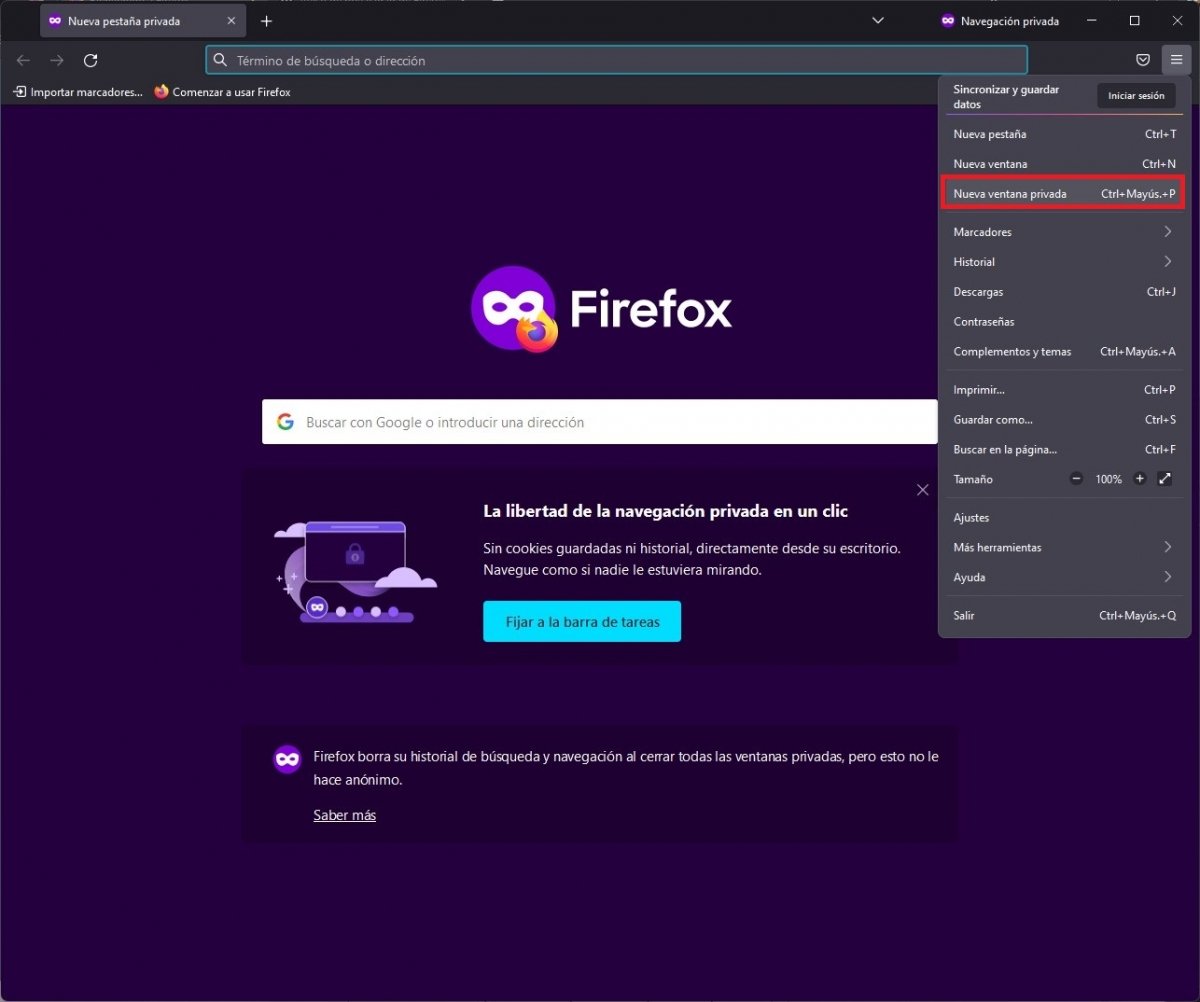
Task: Select Nueva ventana menu item
Action: click(1064, 164)
